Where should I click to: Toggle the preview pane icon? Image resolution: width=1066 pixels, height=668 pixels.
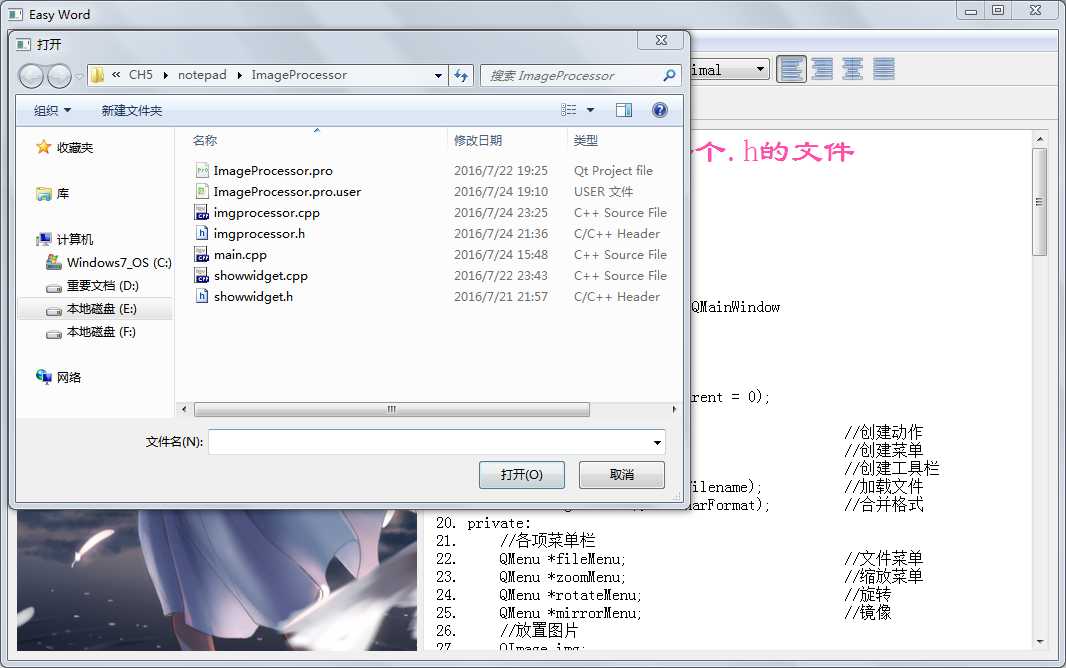coord(623,110)
